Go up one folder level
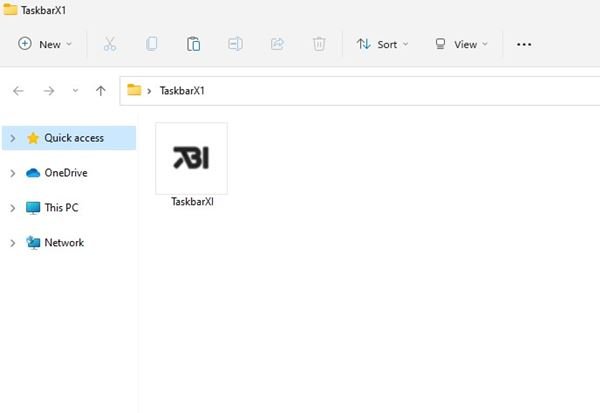600x413 pixels. tap(101, 91)
